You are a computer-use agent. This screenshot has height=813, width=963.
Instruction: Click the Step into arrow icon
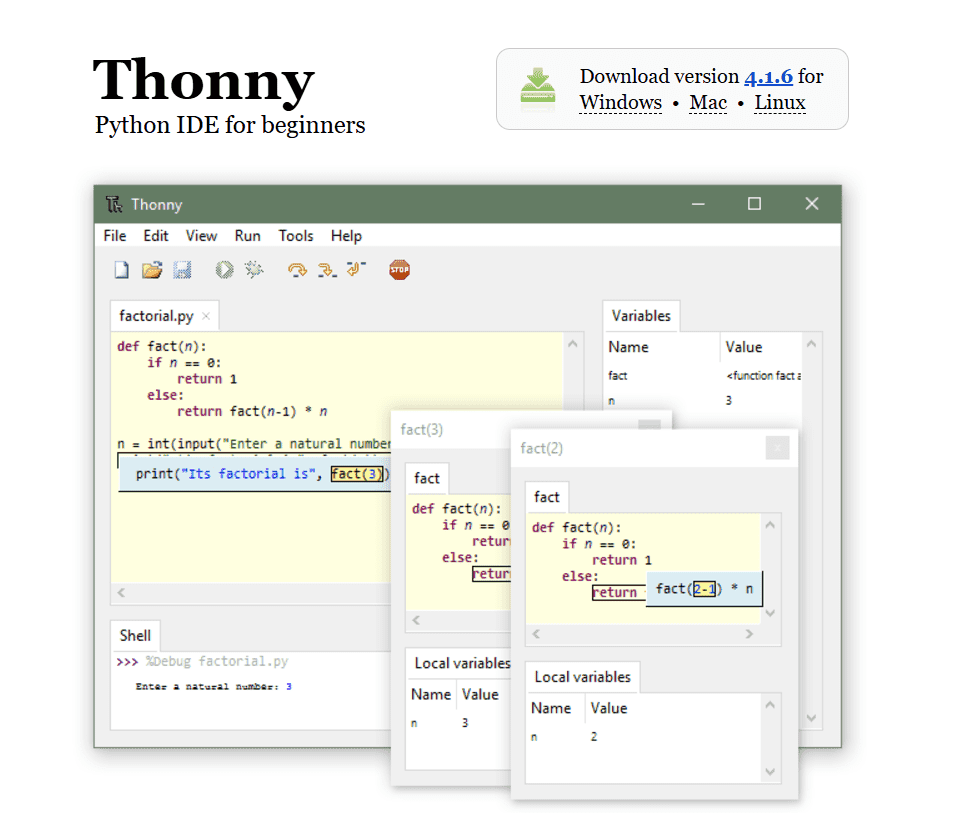[327, 270]
